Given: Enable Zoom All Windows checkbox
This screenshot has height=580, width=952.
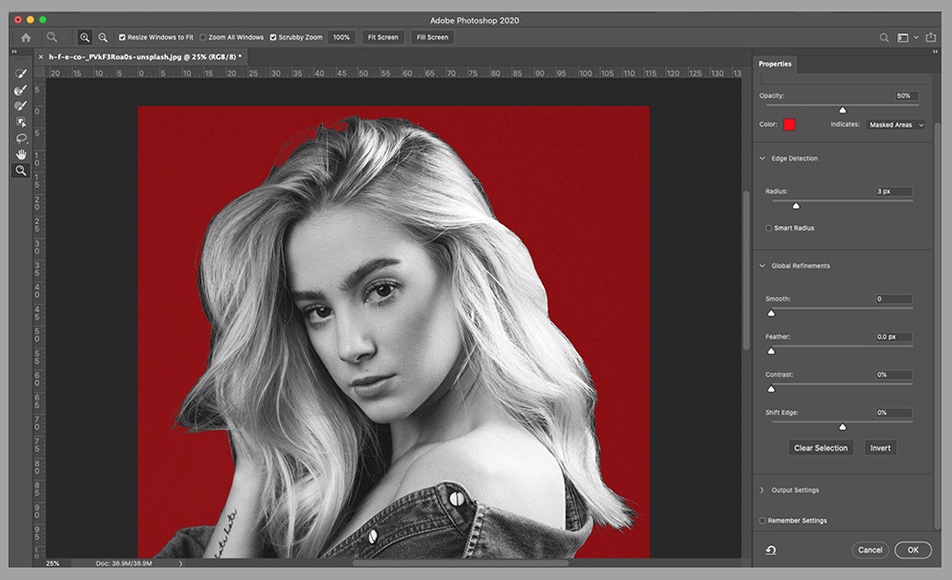Looking at the screenshot, I should [203, 38].
